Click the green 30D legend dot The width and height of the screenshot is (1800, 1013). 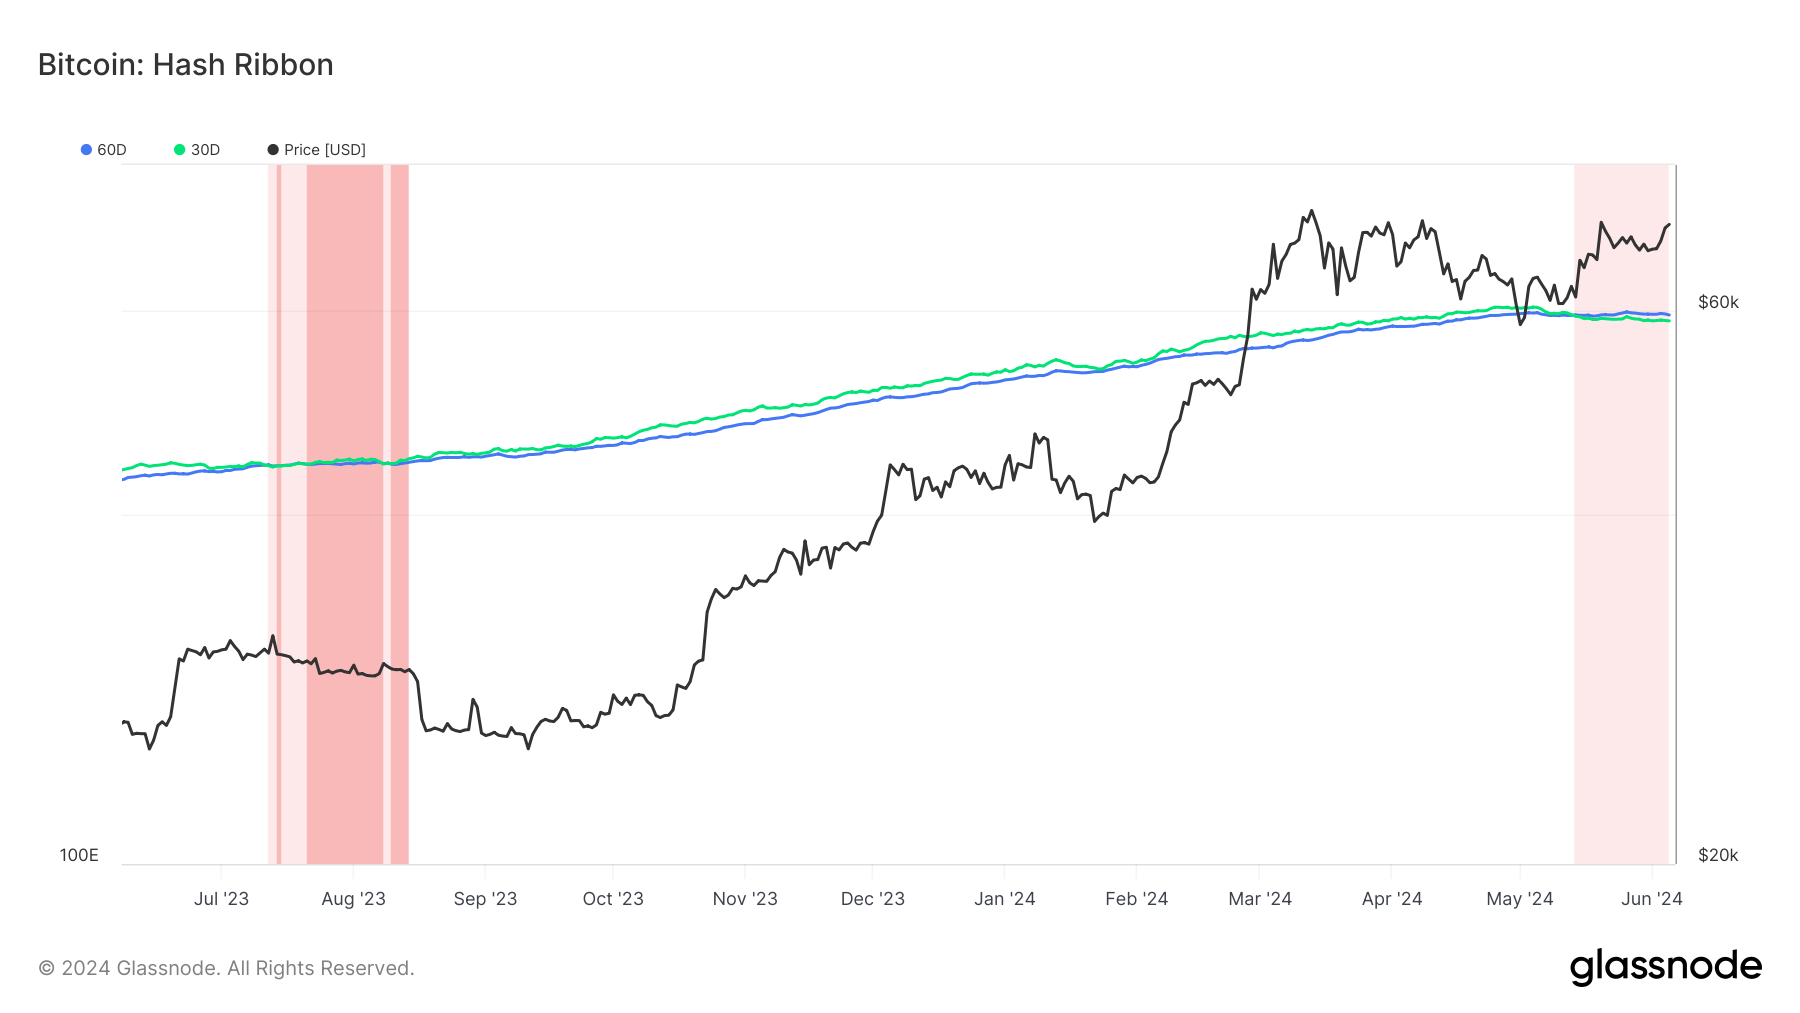coord(180,150)
